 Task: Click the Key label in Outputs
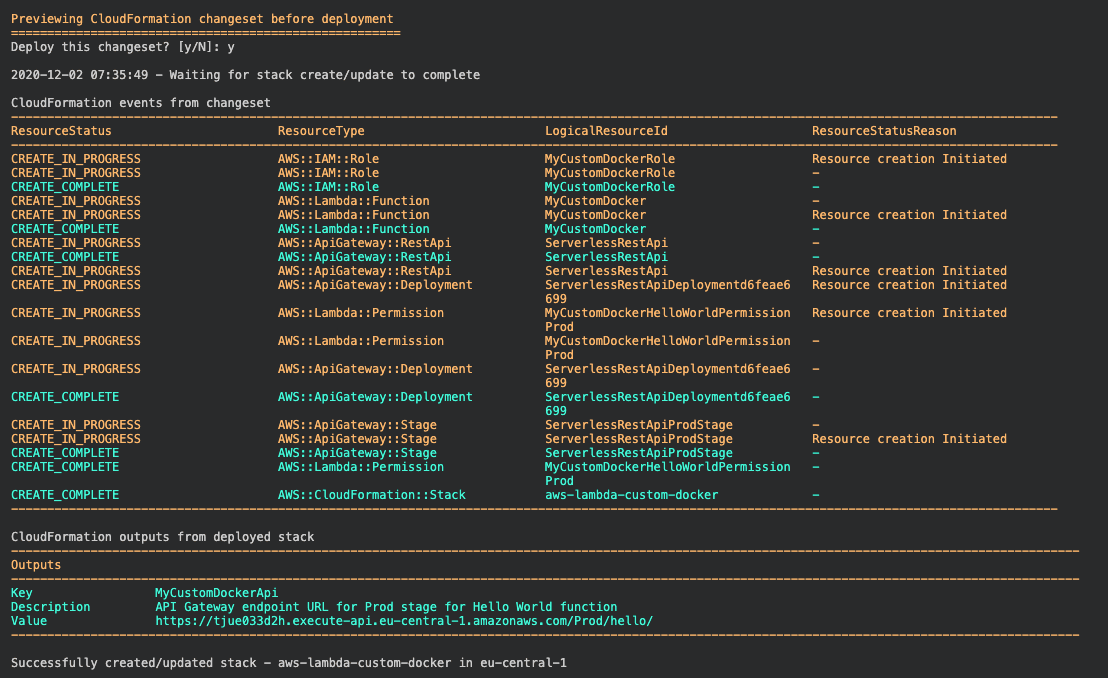pos(22,593)
